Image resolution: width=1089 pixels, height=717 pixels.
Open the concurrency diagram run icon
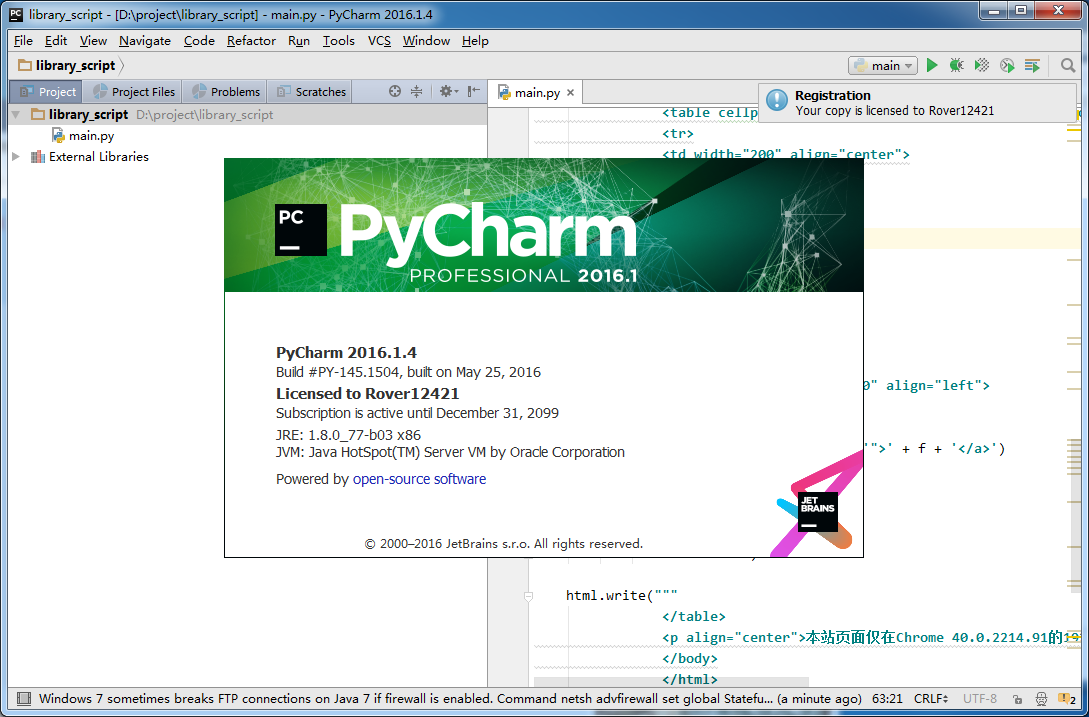1032,65
